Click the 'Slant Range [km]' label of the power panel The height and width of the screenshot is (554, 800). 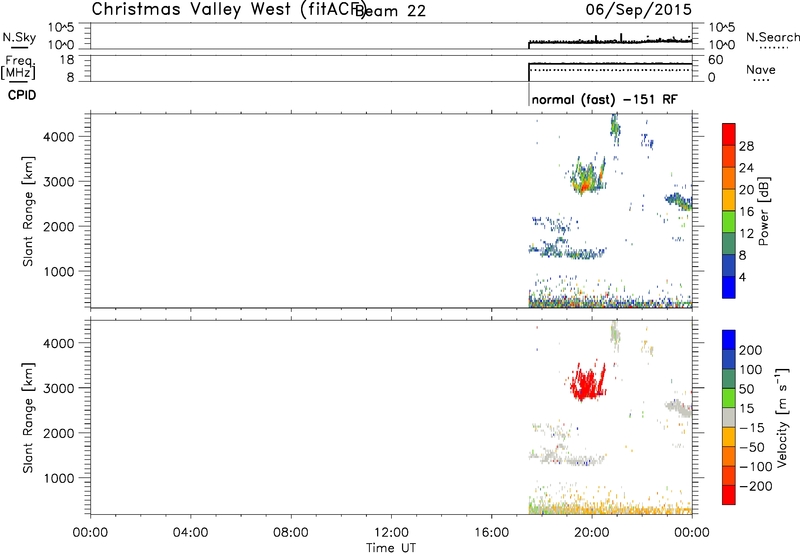point(28,211)
